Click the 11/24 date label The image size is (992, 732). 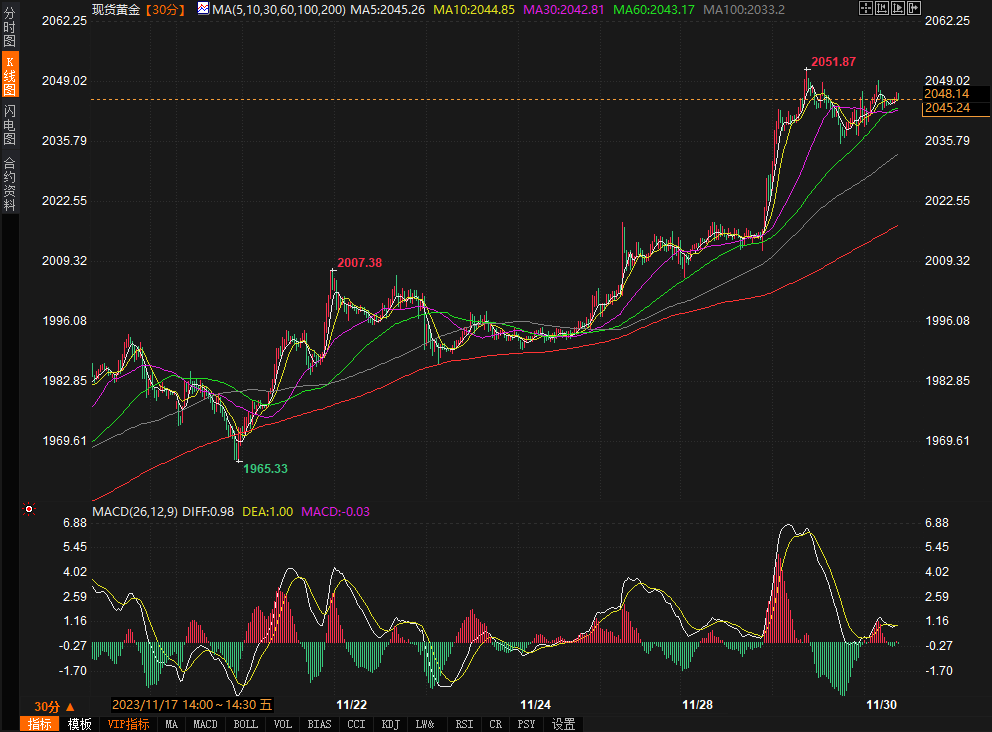(x=535, y=705)
